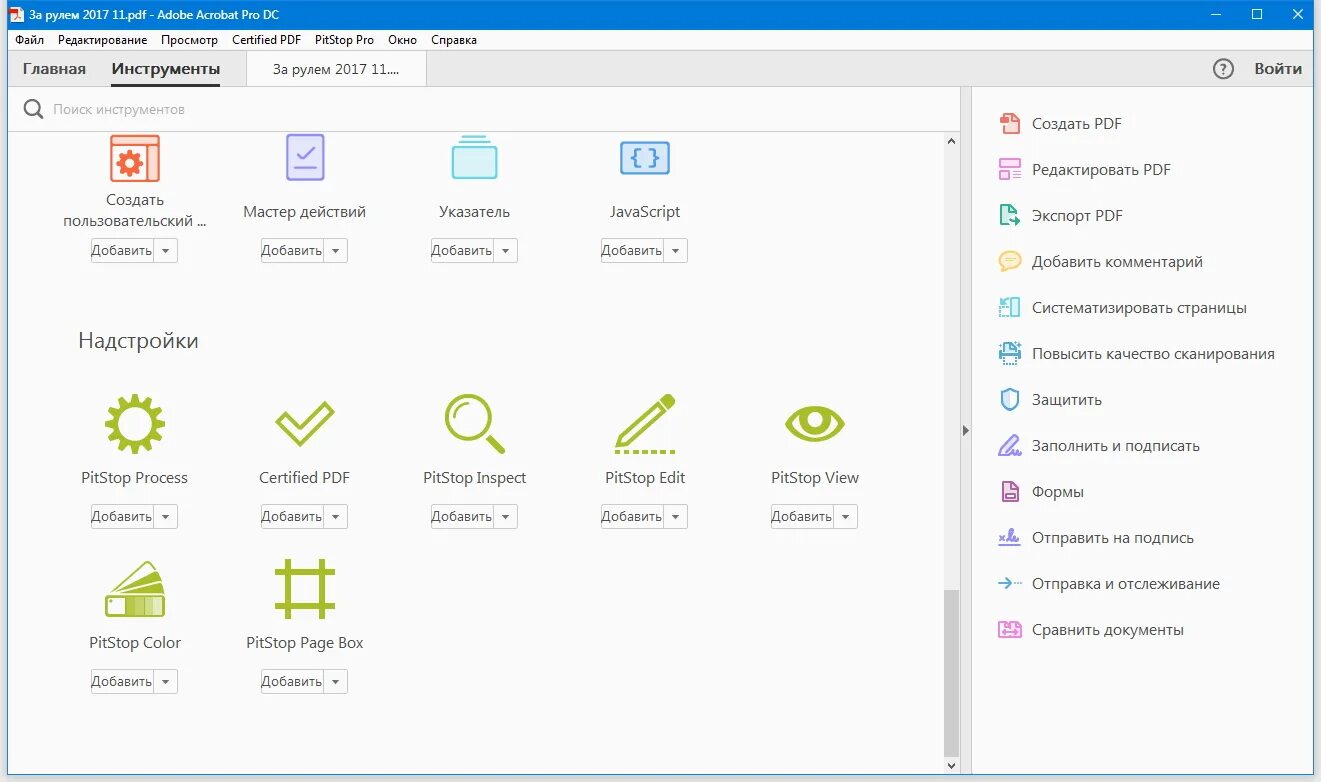Viewport: 1321px width, 782px height.
Task: Collapse the right side panel arrow
Action: tap(965, 430)
